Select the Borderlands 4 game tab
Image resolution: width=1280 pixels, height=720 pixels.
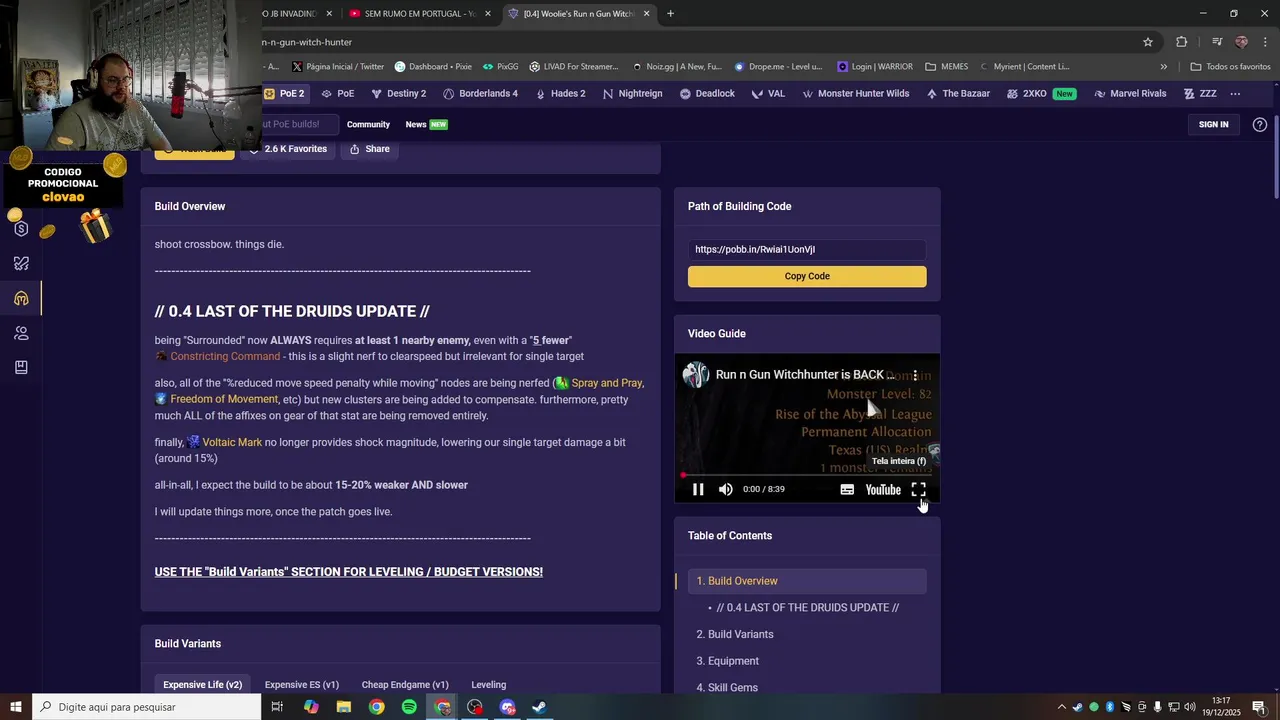pyautogui.click(x=480, y=93)
